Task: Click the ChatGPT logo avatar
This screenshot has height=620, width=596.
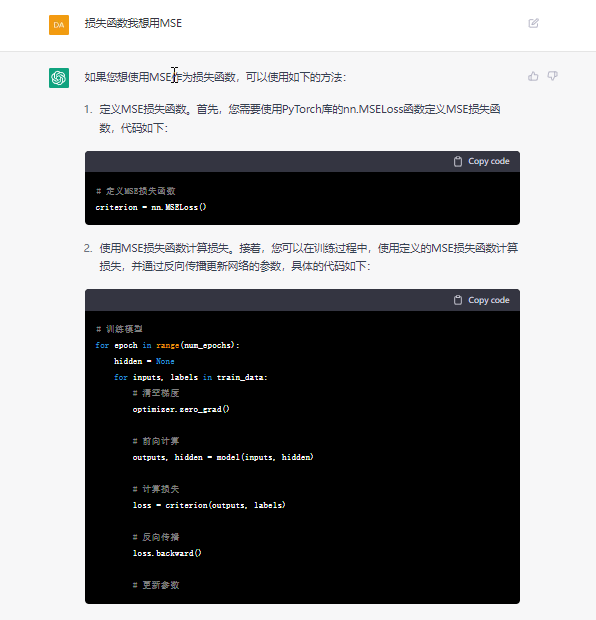Action: click(x=59, y=78)
